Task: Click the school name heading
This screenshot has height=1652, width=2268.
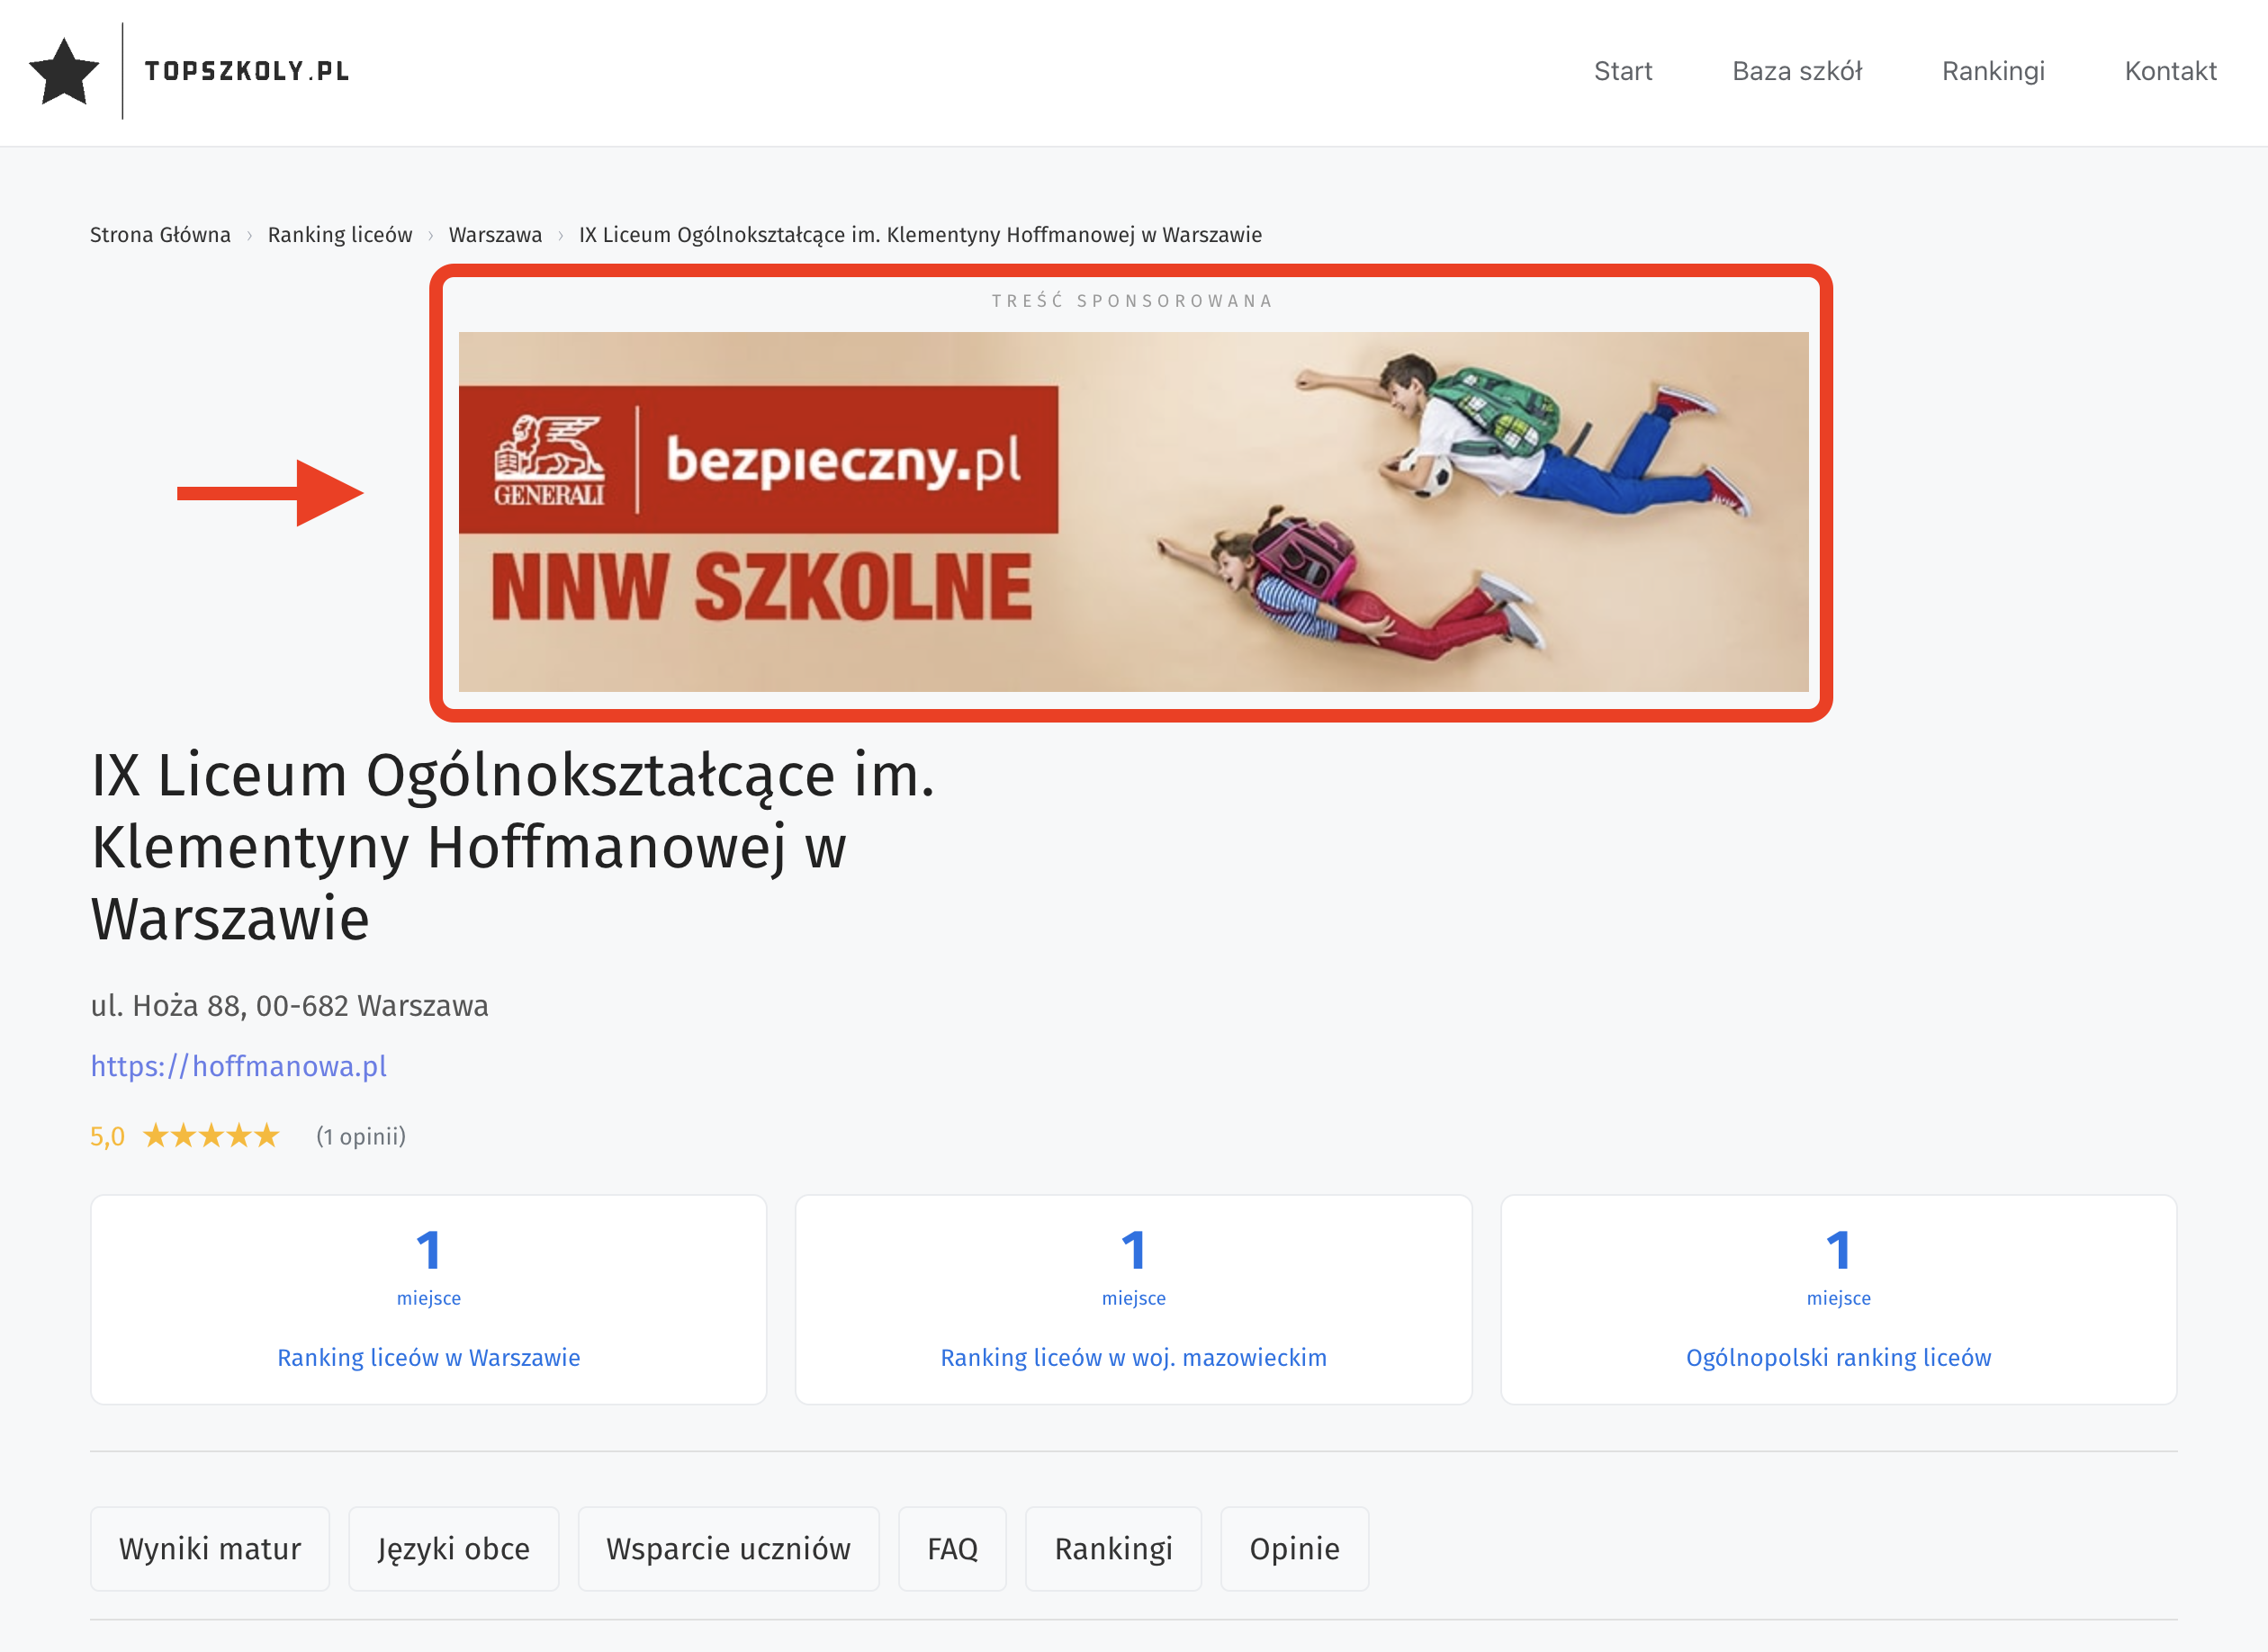Action: (512, 846)
